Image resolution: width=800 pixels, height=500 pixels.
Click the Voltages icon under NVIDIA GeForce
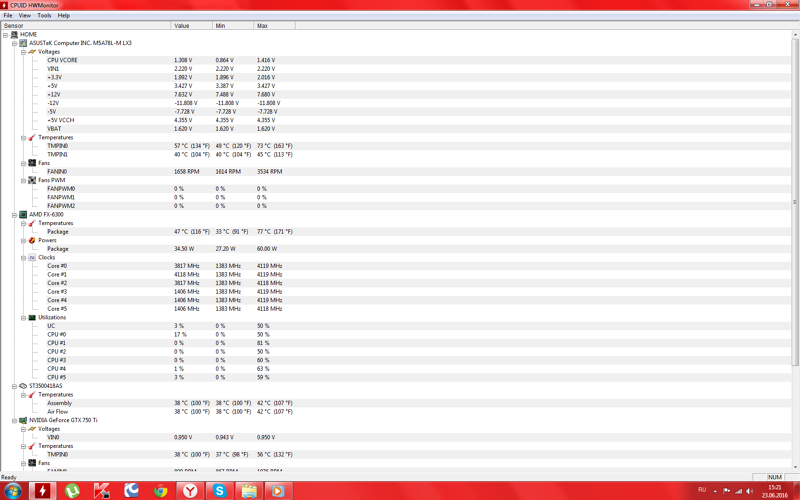(32, 429)
